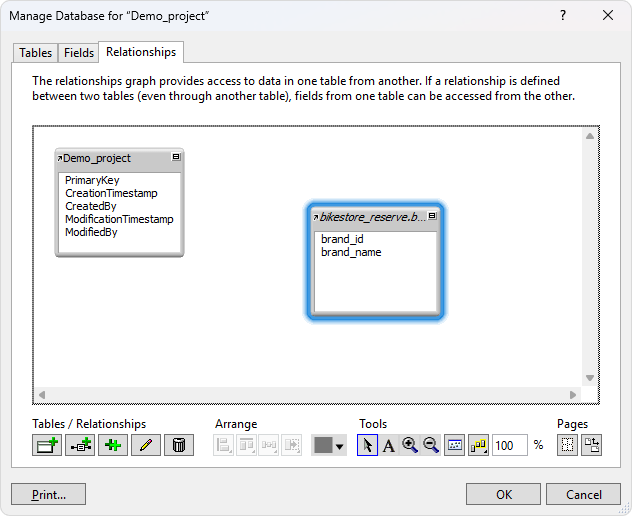Image resolution: width=632 pixels, height=516 pixels.
Task: Click the Duplicate selected objects icon
Action: click(x=113, y=445)
